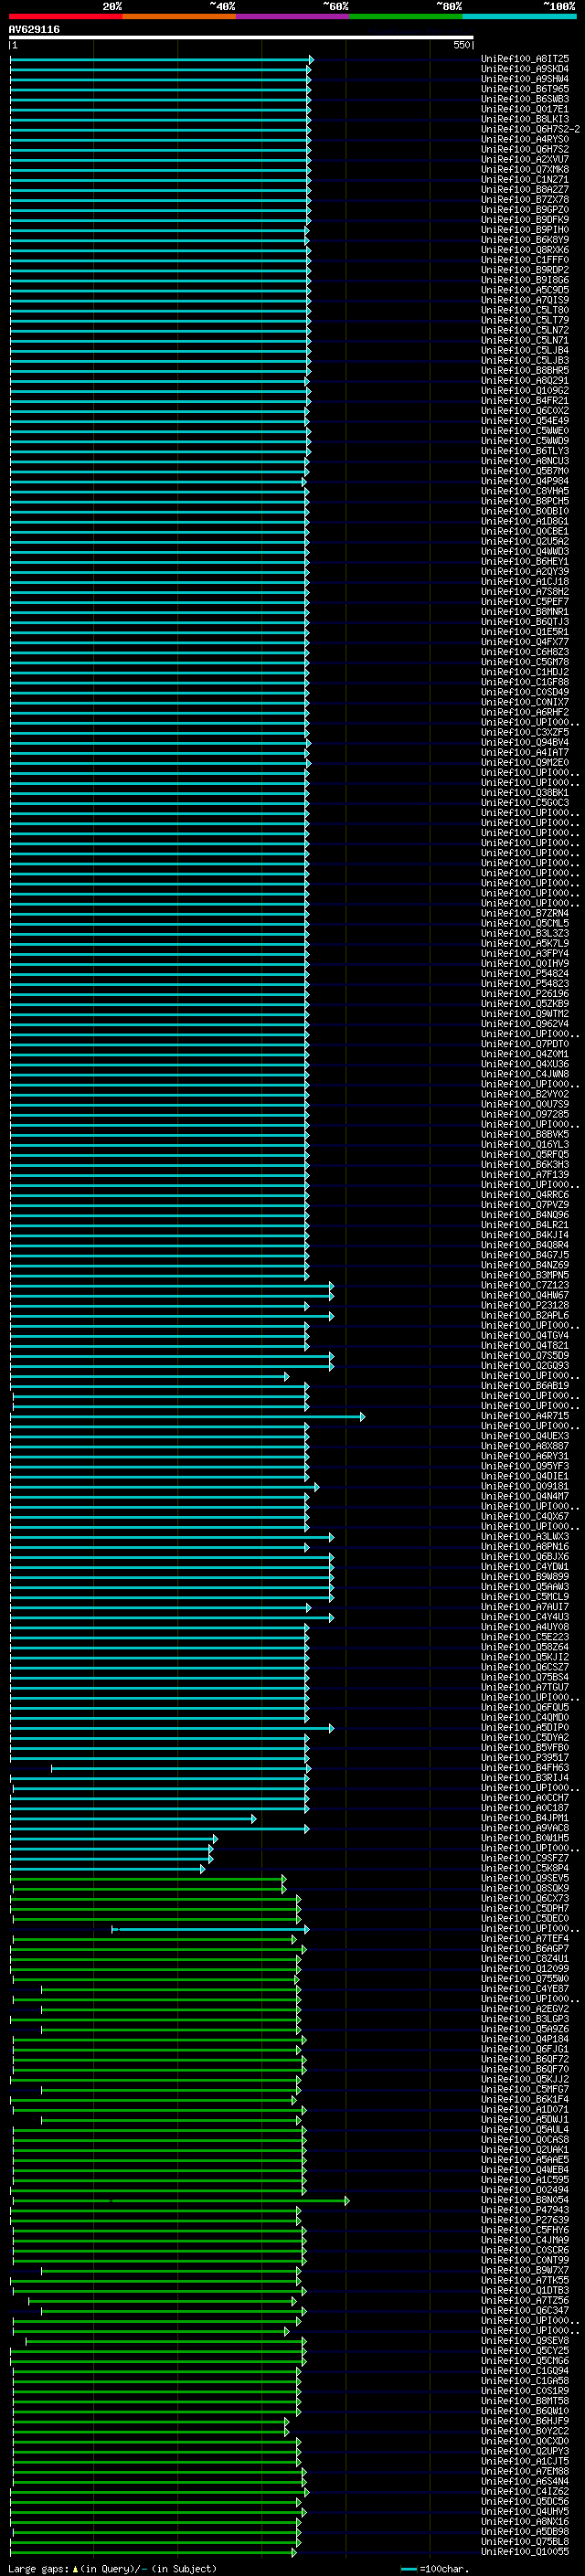Click the long cyan alignment arrow for A4R715
This screenshot has width=585, height=2576.
pyautogui.click(x=189, y=1416)
